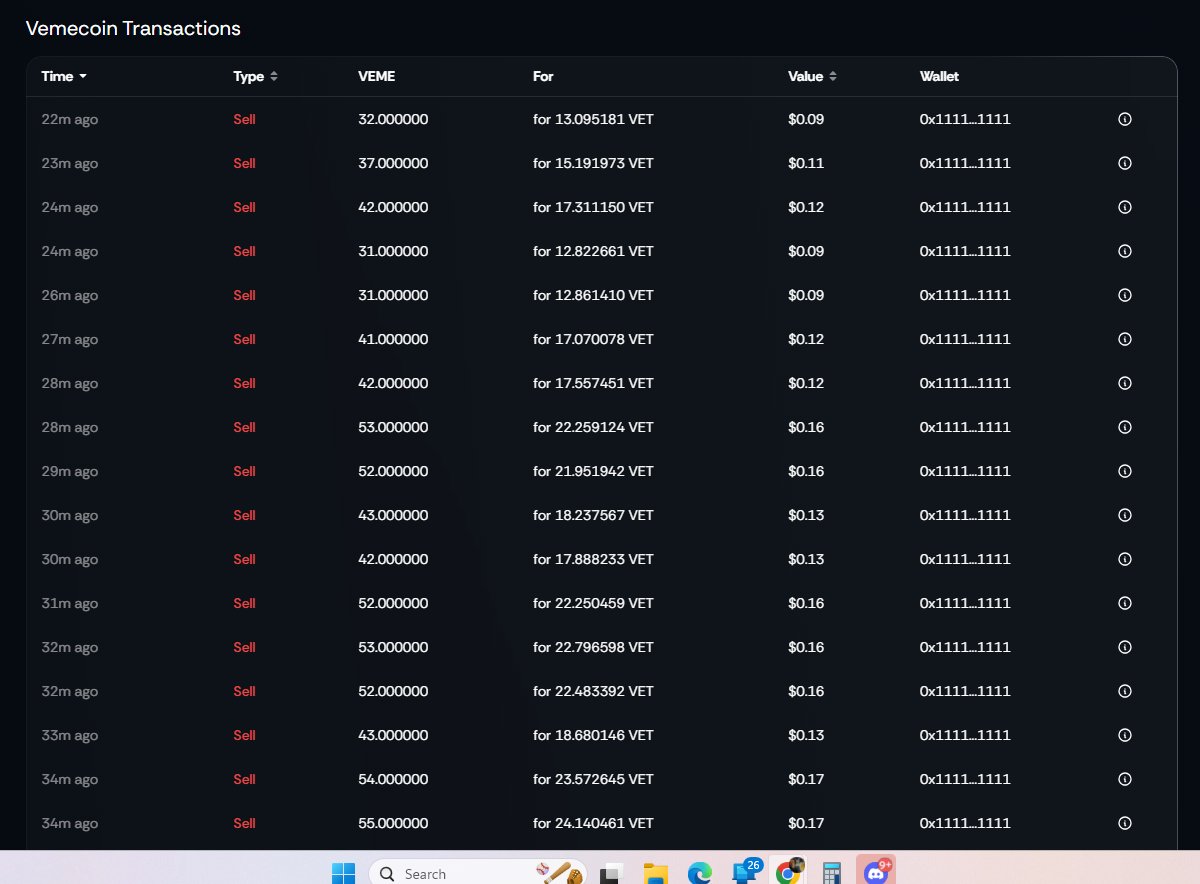Click the For column header
This screenshot has height=884, width=1200.
pyautogui.click(x=543, y=77)
